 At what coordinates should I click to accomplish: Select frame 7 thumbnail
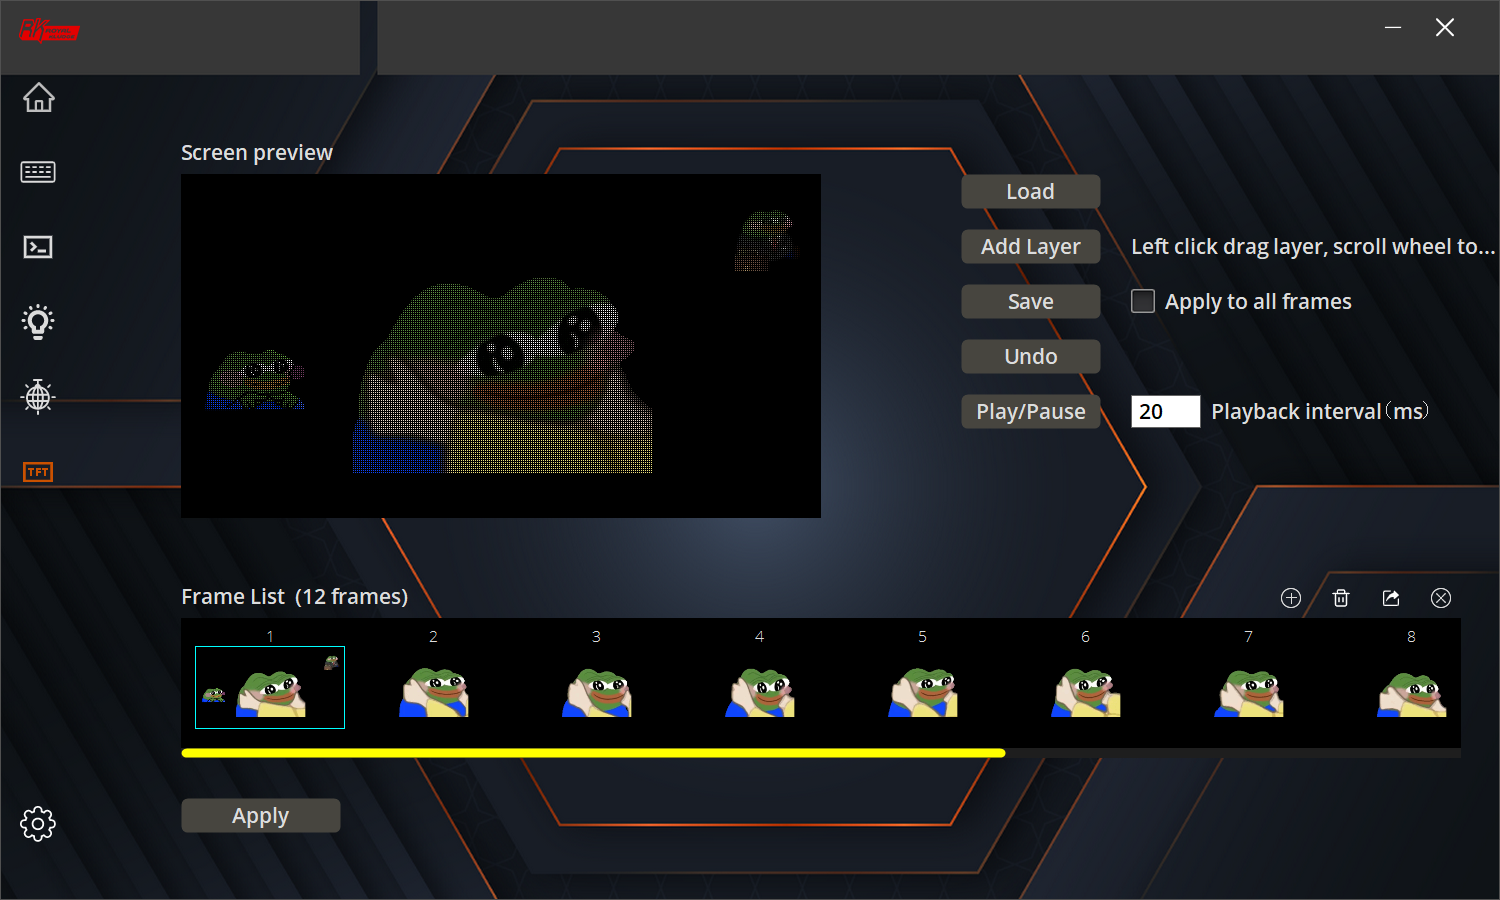click(1248, 692)
